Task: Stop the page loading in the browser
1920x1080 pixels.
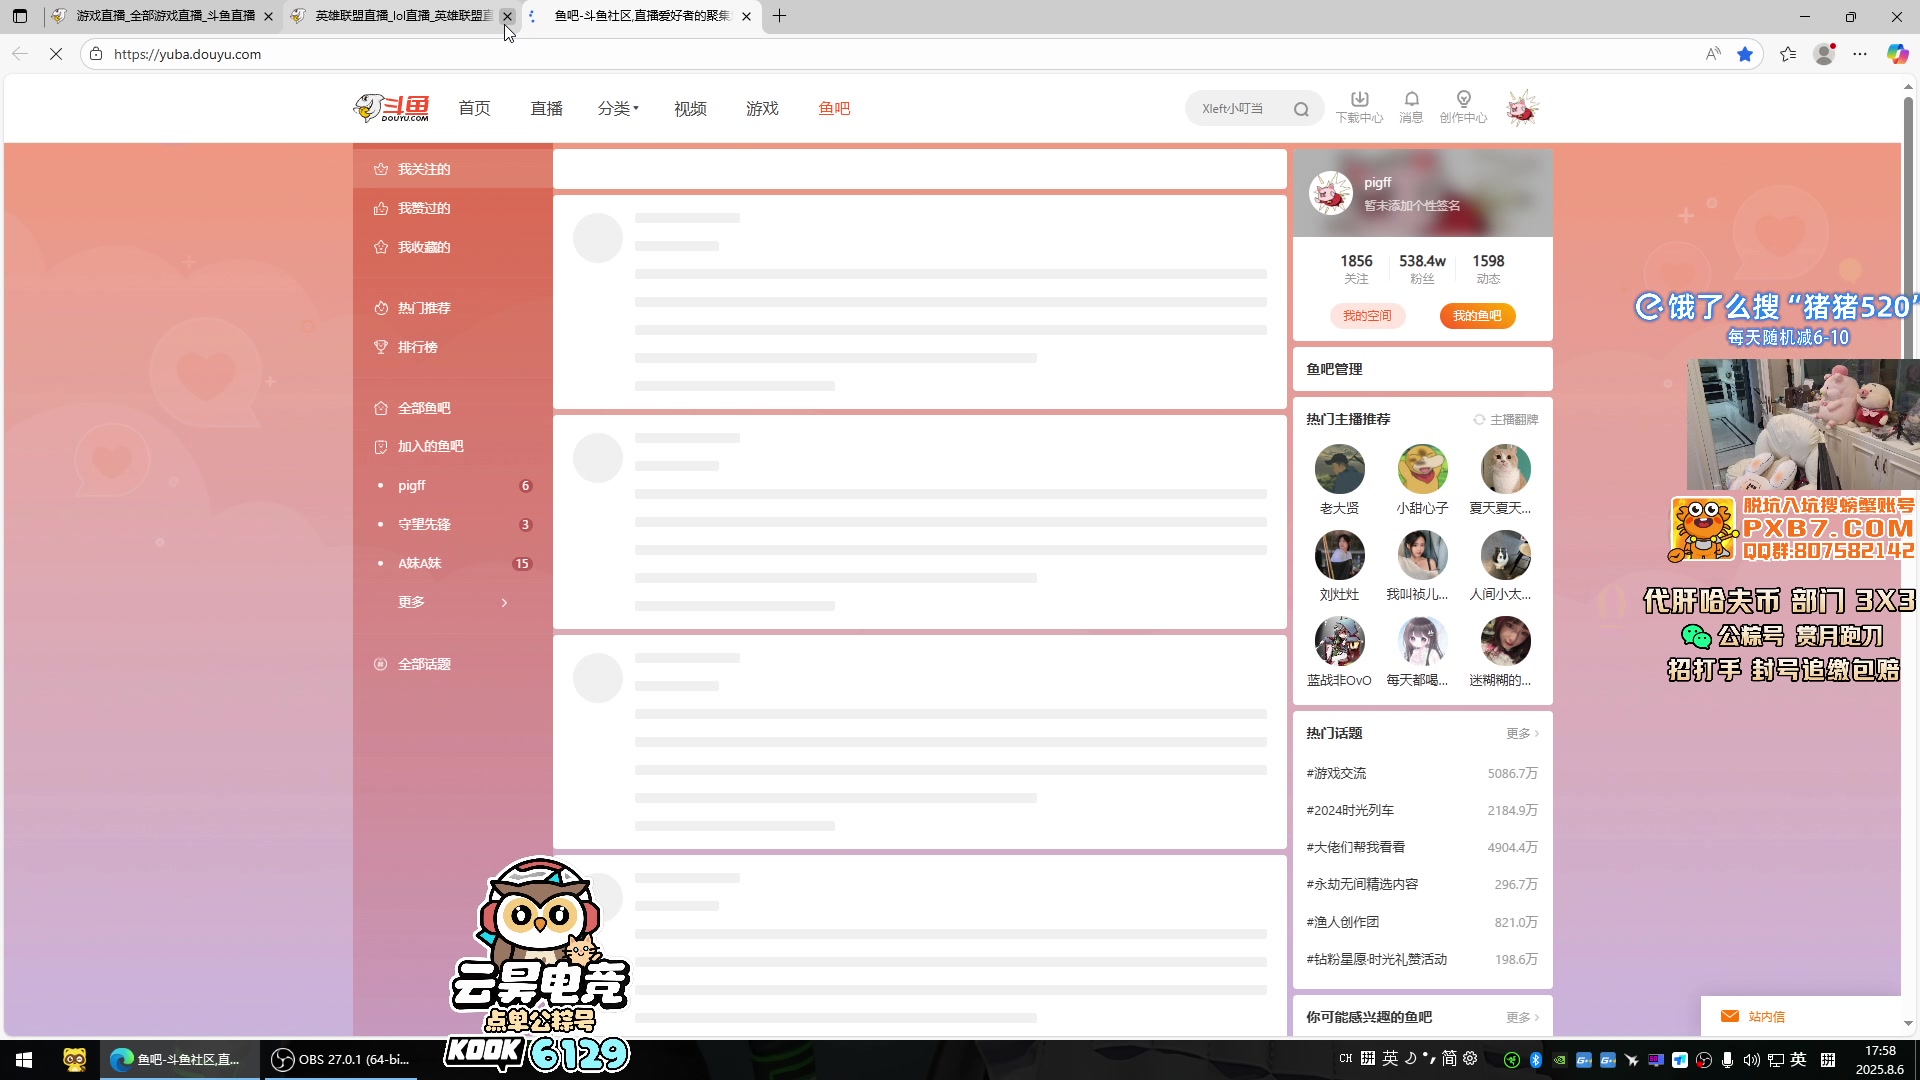Action: pyautogui.click(x=56, y=54)
